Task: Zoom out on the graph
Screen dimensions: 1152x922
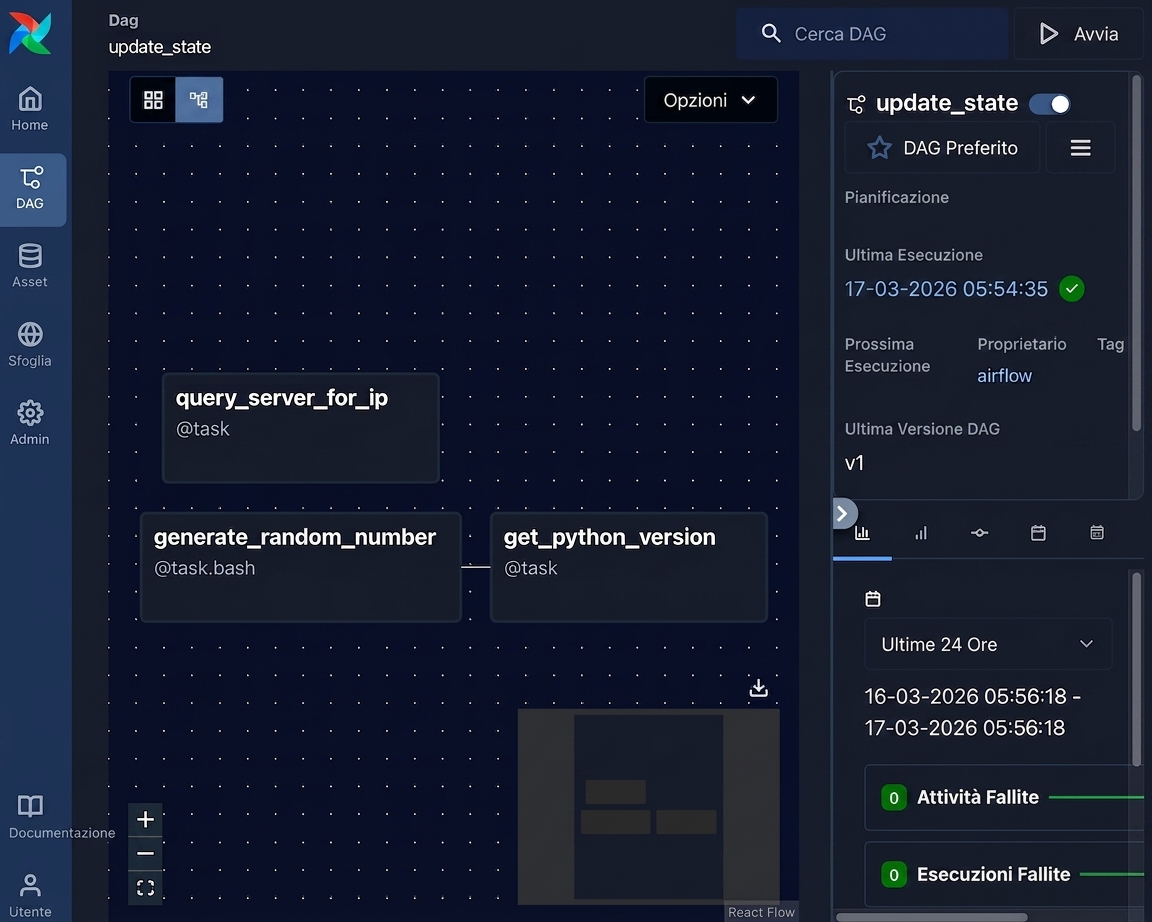Action: [x=145, y=853]
